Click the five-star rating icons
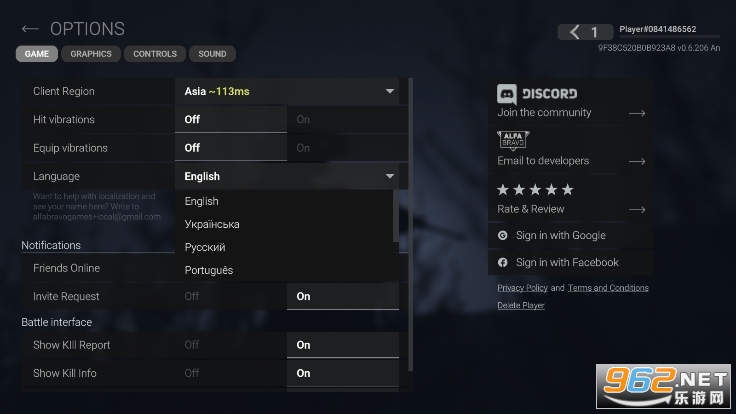The width and height of the screenshot is (736, 414). [x=535, y=189]
